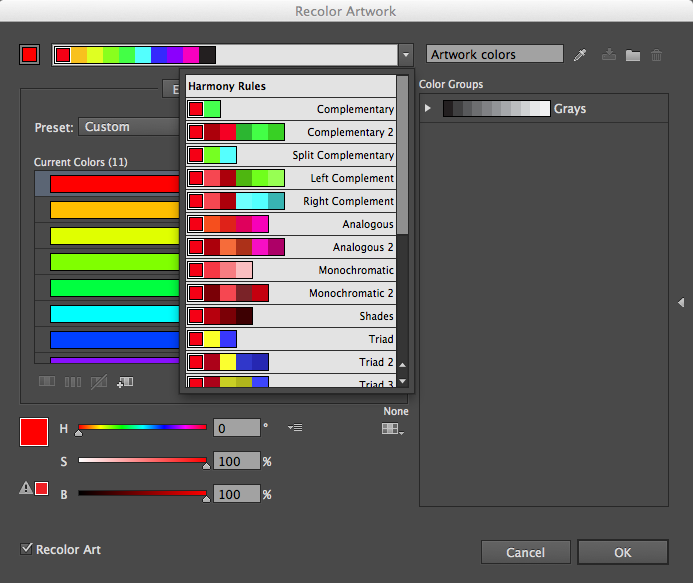Click the harmony list scrollbar thumb
693x583 pixels.
coord(402,155)
